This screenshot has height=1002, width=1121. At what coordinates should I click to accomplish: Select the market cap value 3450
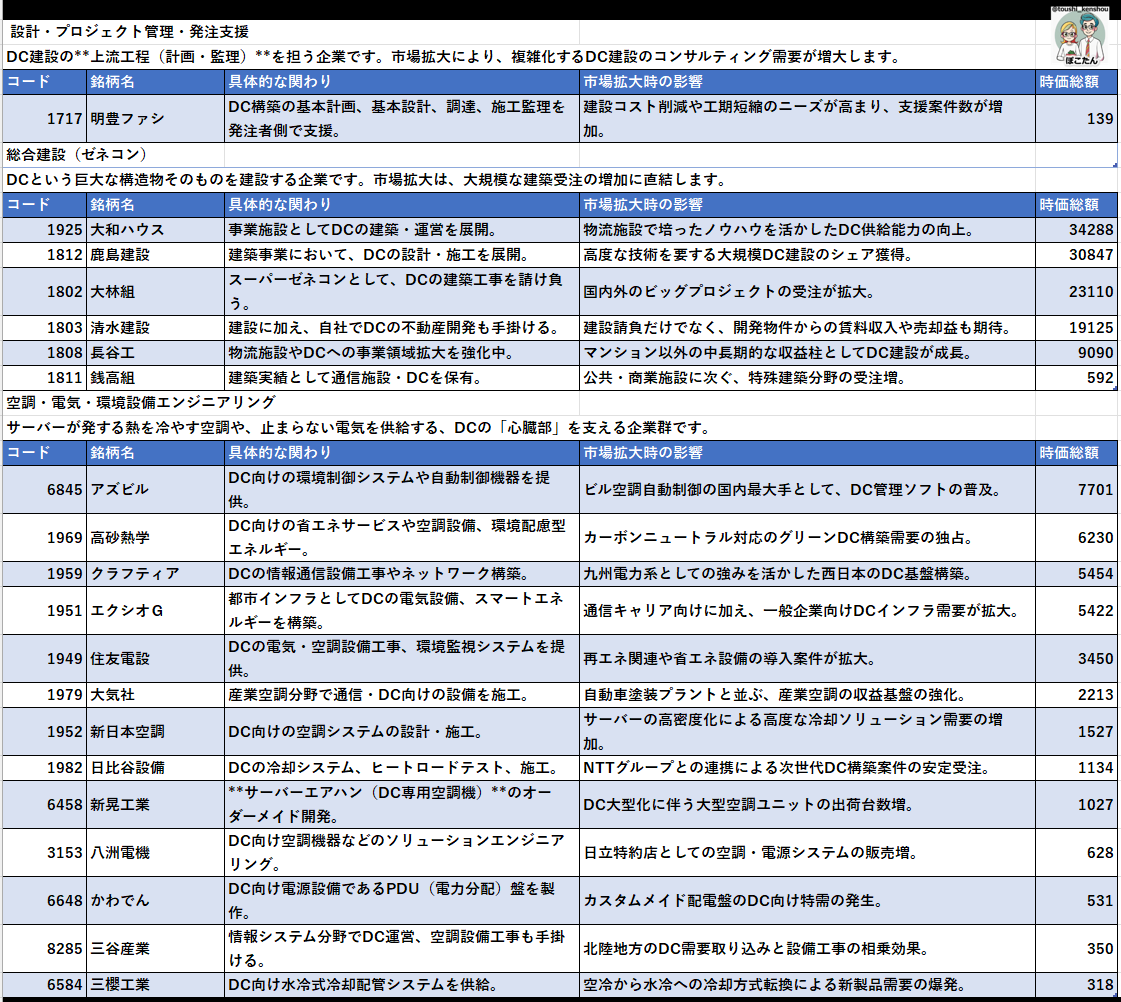pyautogui.click(x=1076, y=659)
